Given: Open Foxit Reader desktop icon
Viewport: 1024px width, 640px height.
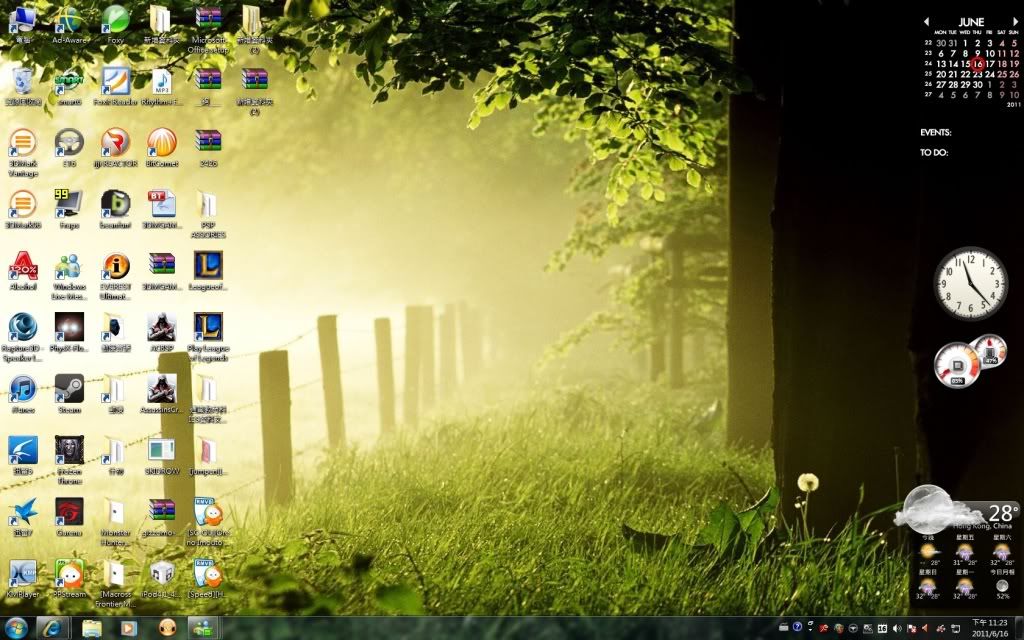Looking at the screenshot, I should (x=115, y=80).
